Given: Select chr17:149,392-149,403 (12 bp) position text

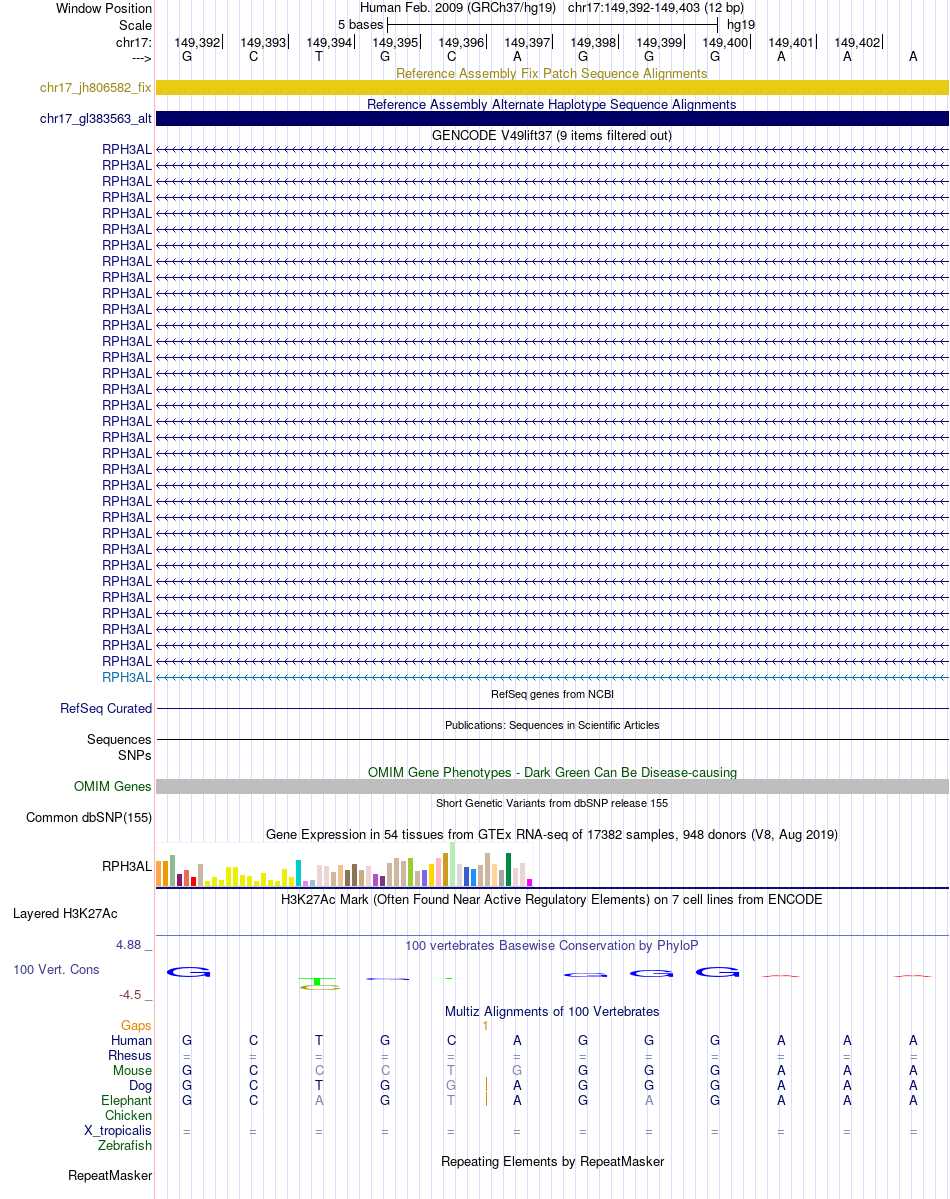Looking at the screenshot, I should [656, 8].
